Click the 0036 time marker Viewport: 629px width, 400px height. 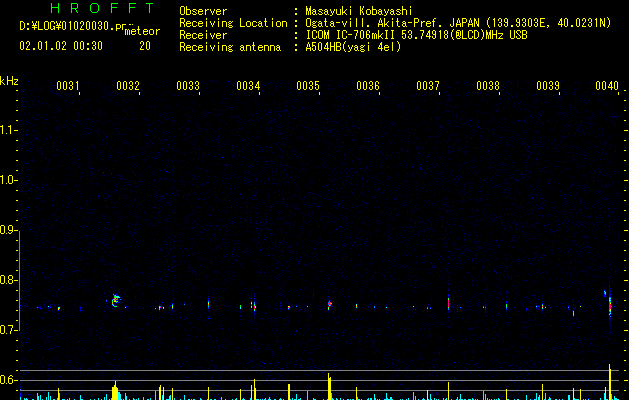[x=368, y=86]
